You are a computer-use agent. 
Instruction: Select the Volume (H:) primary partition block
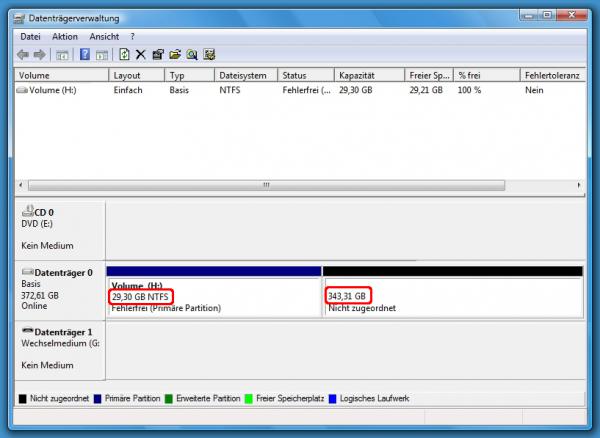(x=214, y=292)
